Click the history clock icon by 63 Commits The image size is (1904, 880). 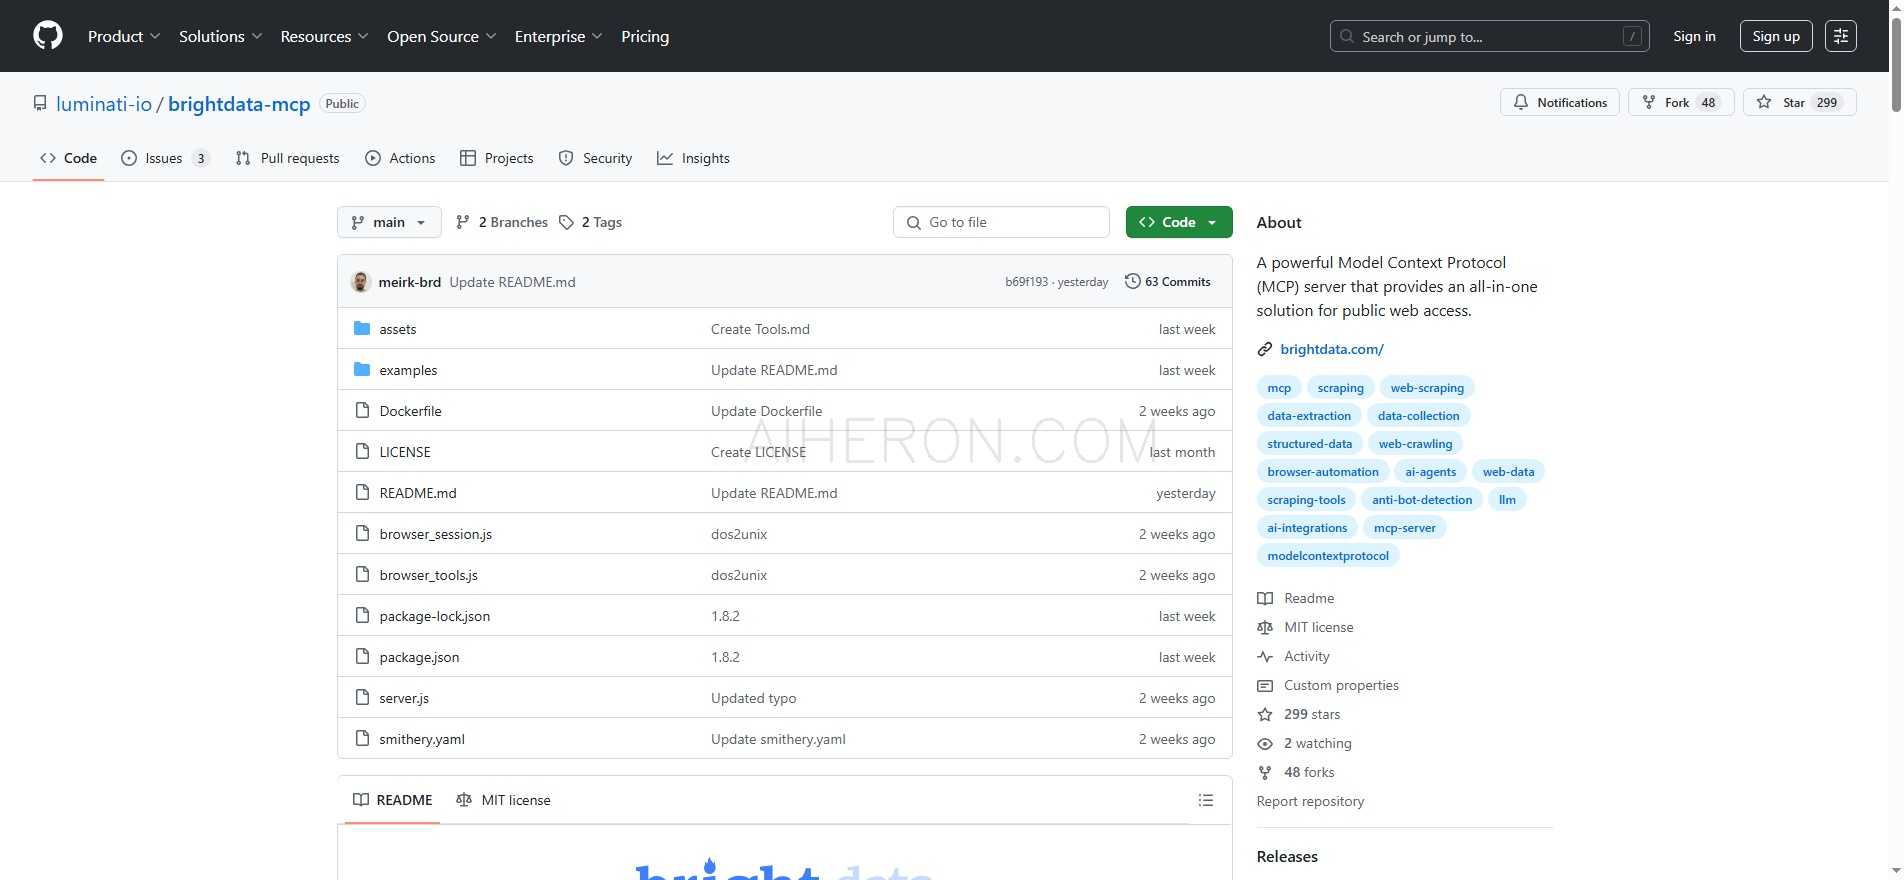(1132, 281)
